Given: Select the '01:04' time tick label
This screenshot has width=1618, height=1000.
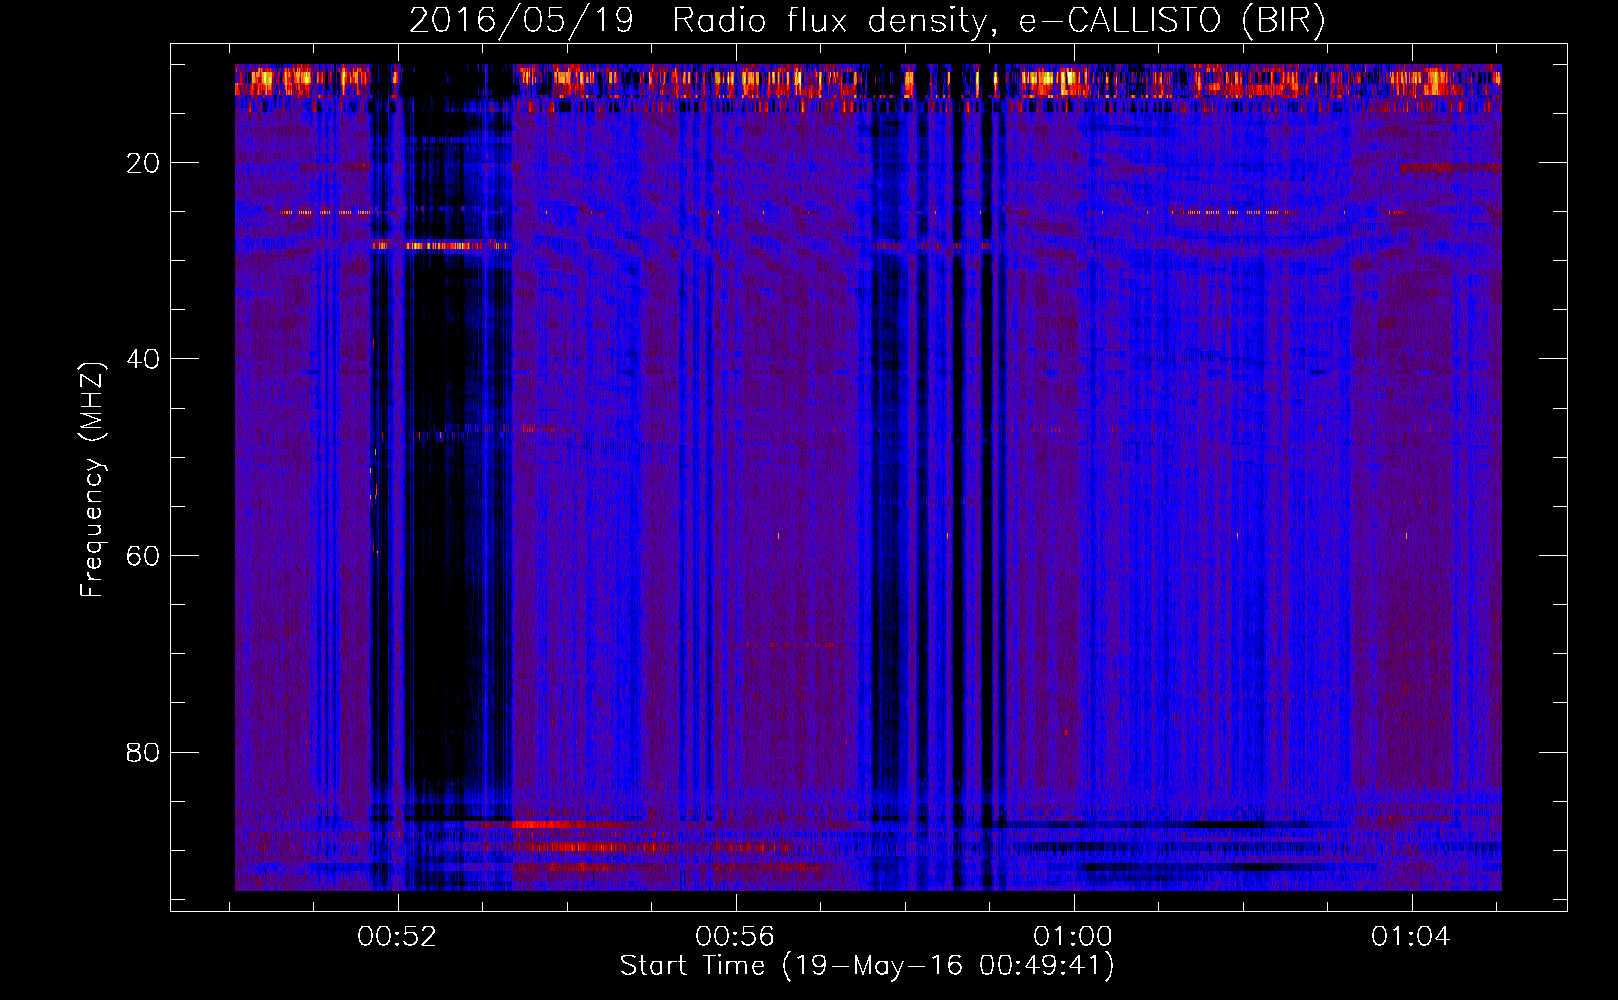Looking at the screenshot, I should coord(1410,937).
